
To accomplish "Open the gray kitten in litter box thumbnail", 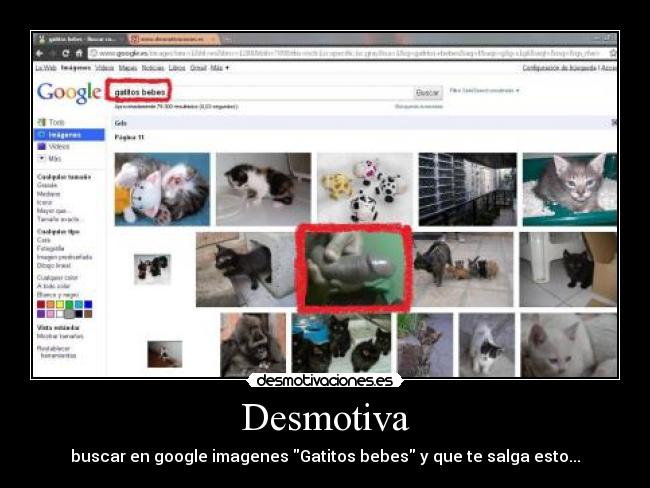I will (x=570, y=189).
